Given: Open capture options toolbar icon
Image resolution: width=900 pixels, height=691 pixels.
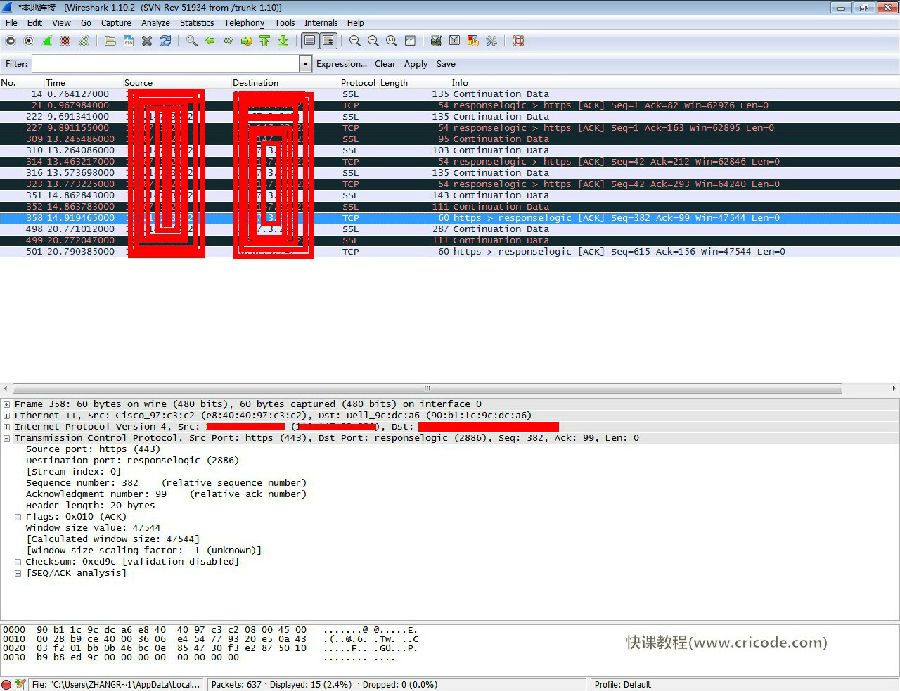Looking at the screenshot, I should (x=29, y=41).
